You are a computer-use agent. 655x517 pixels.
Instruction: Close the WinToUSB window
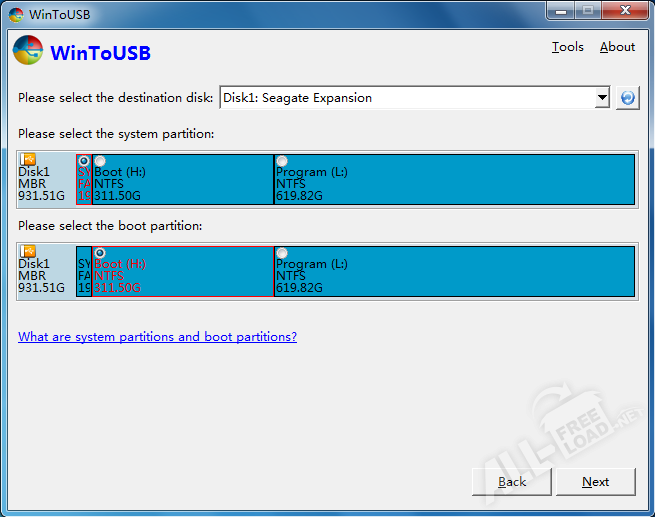point(626,11)
